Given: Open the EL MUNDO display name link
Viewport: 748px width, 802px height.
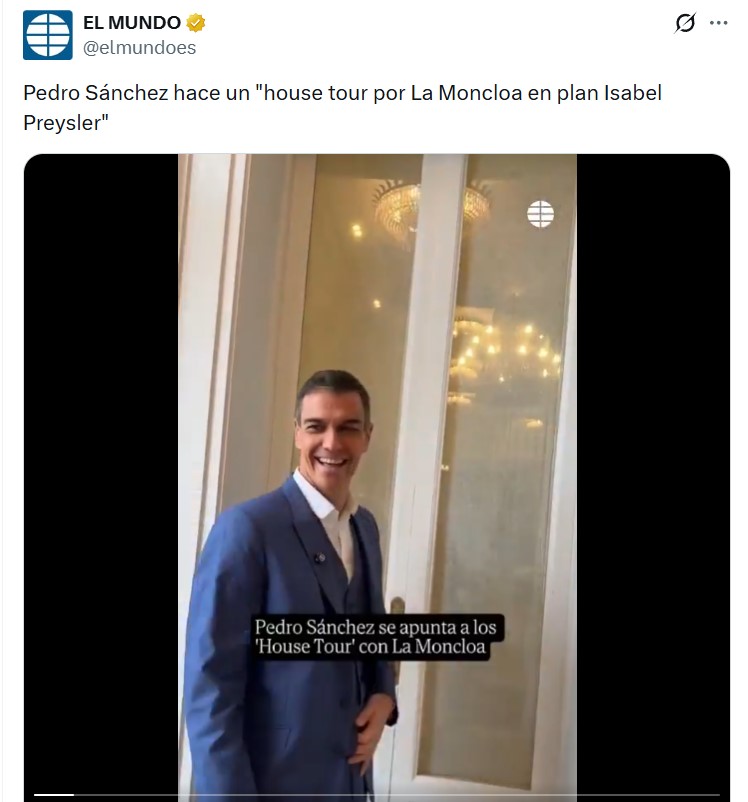Looking at the screenshot, I should pyautogui.click(x=131, y=23).
